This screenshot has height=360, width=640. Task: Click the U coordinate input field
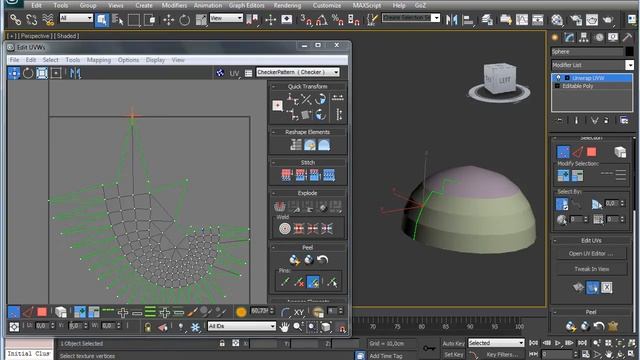click(41, 326)
